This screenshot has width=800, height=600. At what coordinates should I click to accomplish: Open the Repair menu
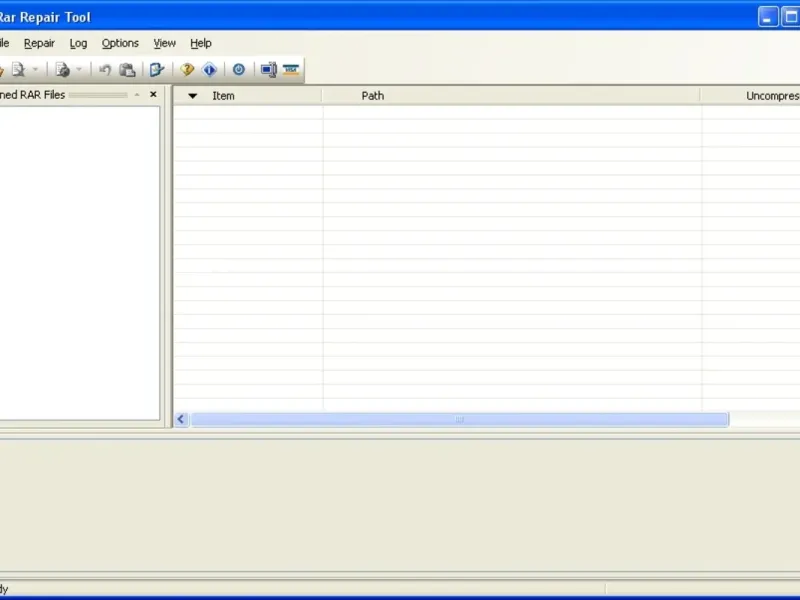coord(39,43)
